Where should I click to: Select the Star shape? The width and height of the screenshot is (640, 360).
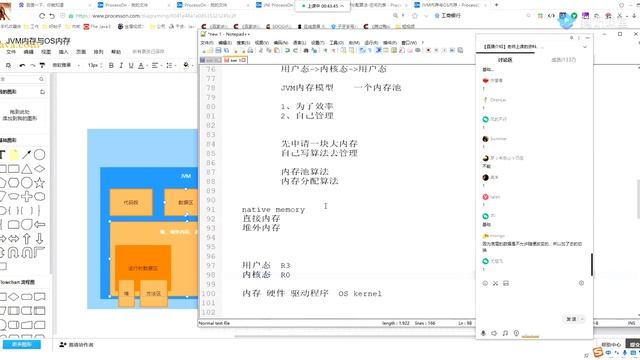point(40,182)
